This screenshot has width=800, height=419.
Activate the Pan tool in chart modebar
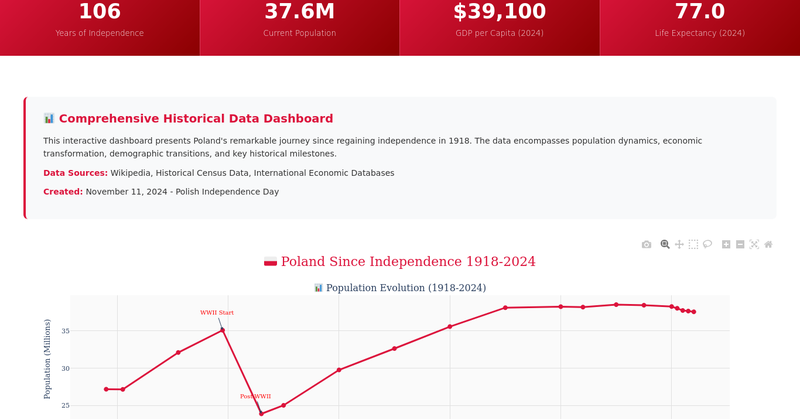[x=679, y=244]
